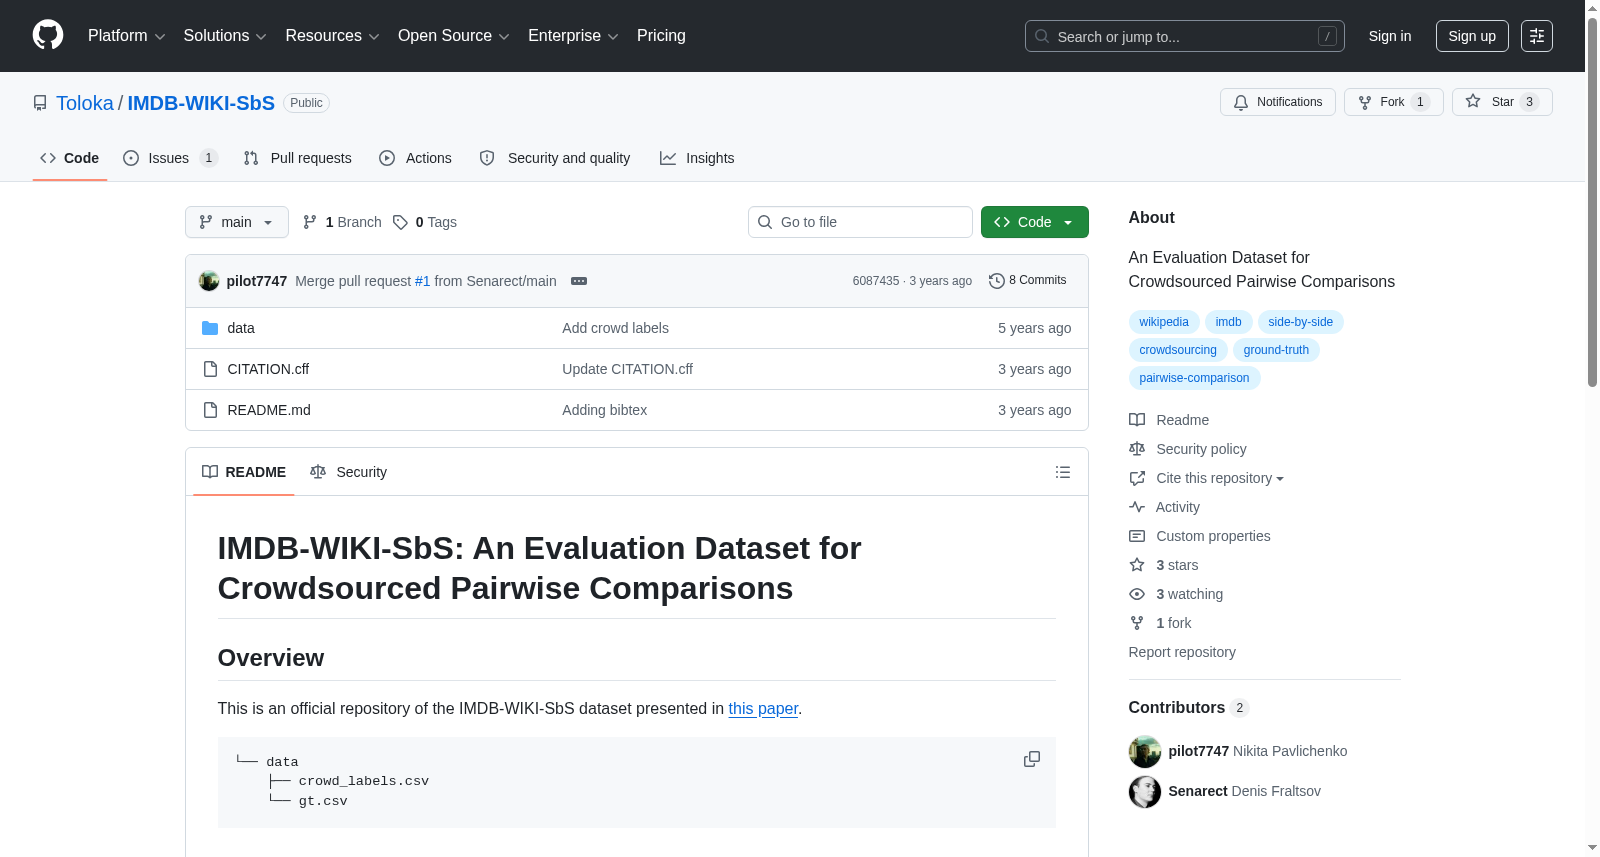Expand the Solutions menu
The image size is (1600, 857).
pyautogui.click(x=225, y=36)
